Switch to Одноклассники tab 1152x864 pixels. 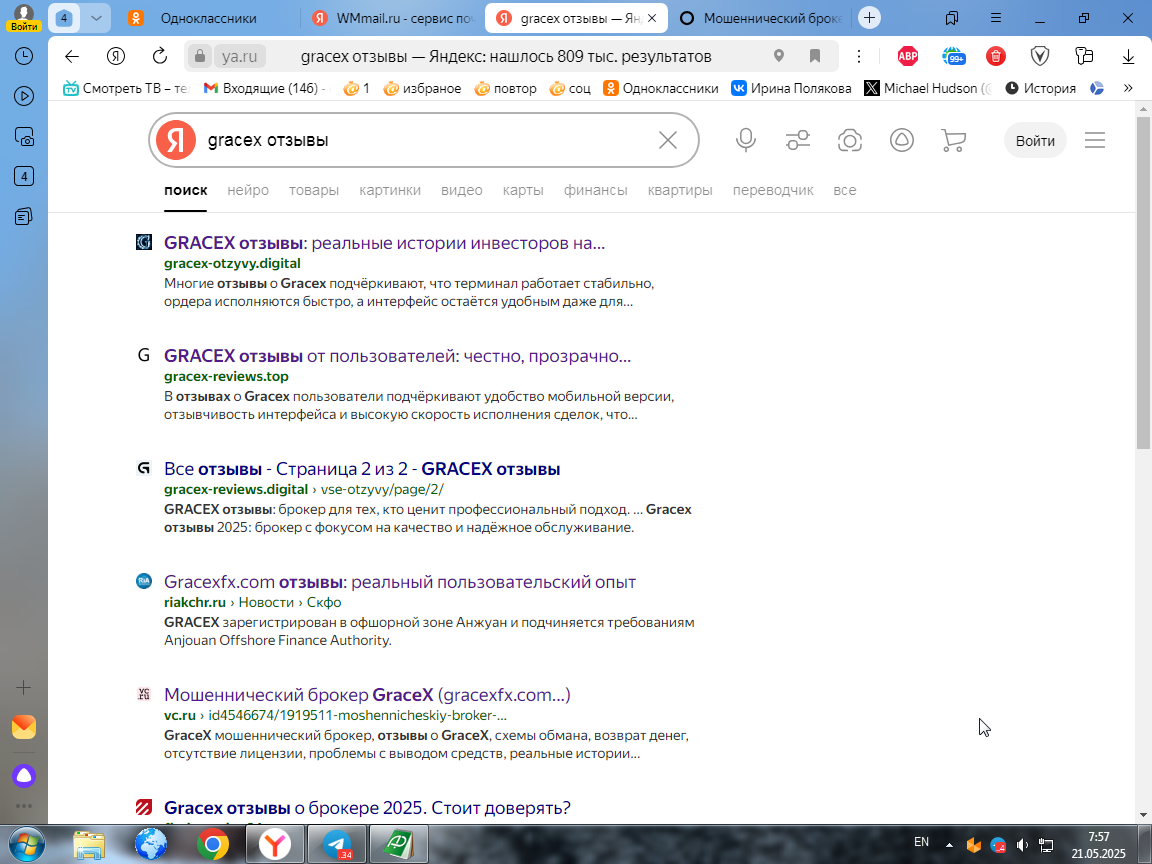pos(209,18)
